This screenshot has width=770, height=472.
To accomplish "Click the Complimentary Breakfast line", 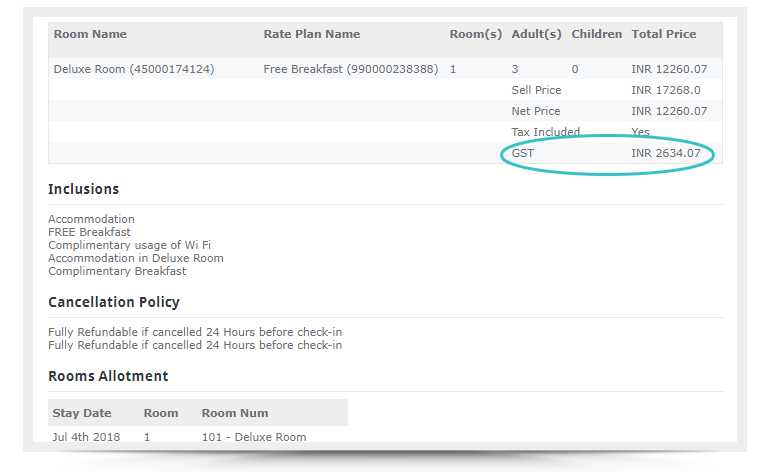I will (x=117, y=271).
